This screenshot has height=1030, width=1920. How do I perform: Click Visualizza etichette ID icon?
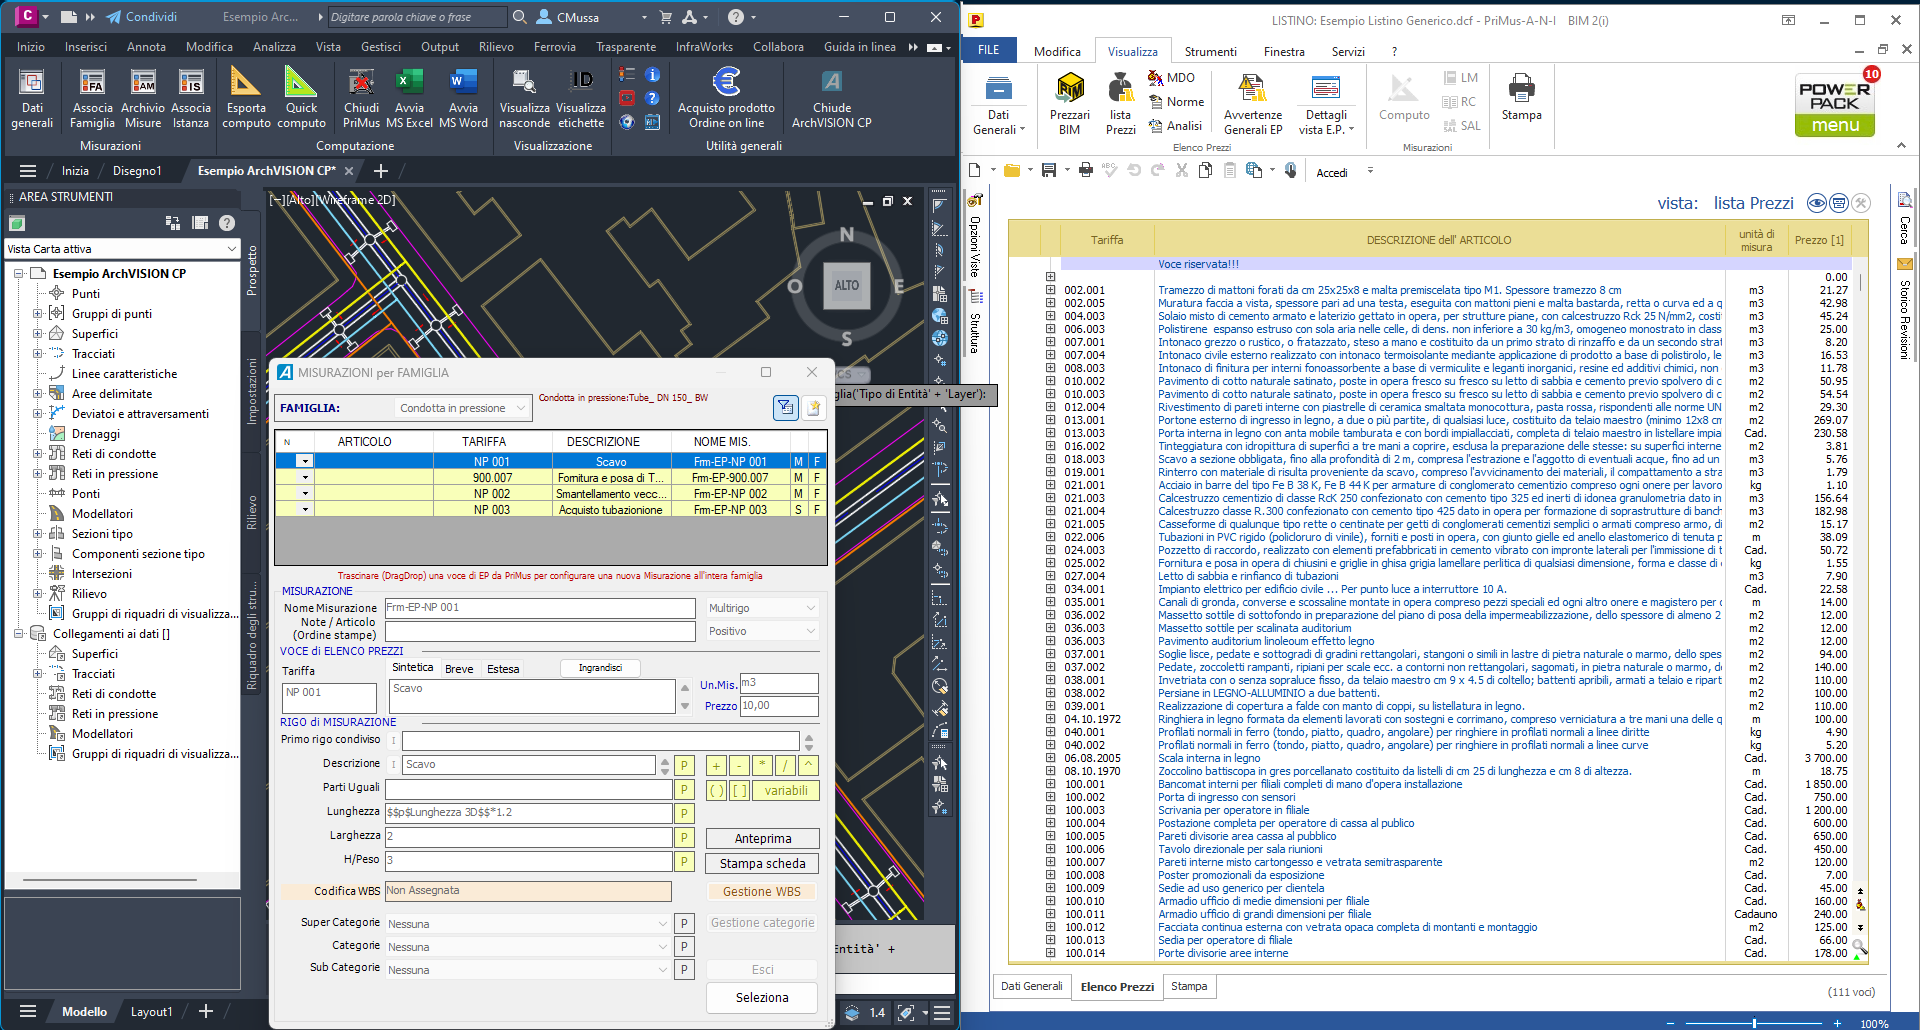point(581,98)
